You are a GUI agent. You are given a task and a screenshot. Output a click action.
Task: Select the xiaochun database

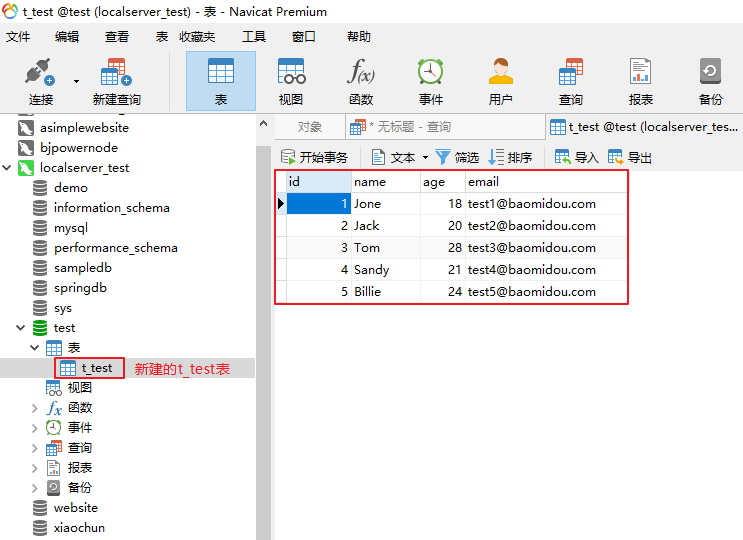point(79,528)
